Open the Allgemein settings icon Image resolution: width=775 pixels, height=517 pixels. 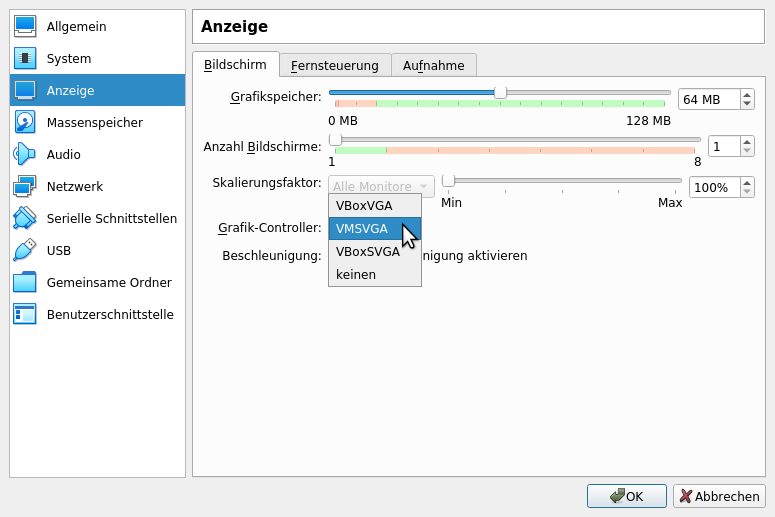pos(25,26)
